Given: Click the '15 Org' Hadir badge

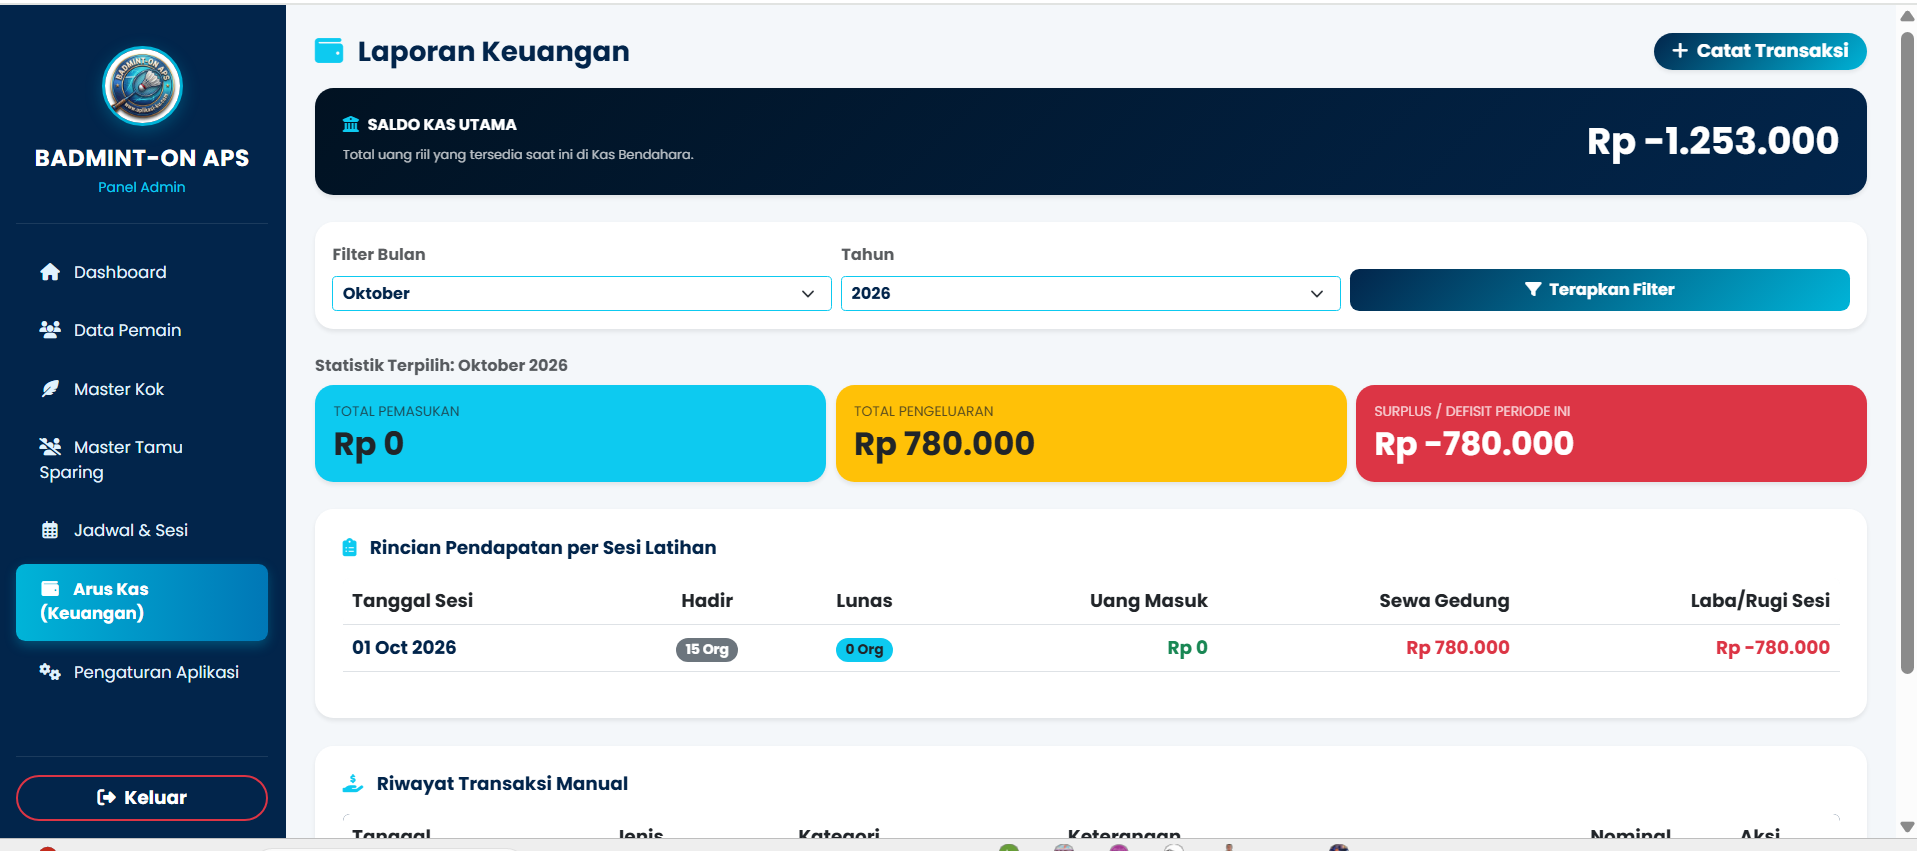Looking at the screenshot, I should point(706,649).
